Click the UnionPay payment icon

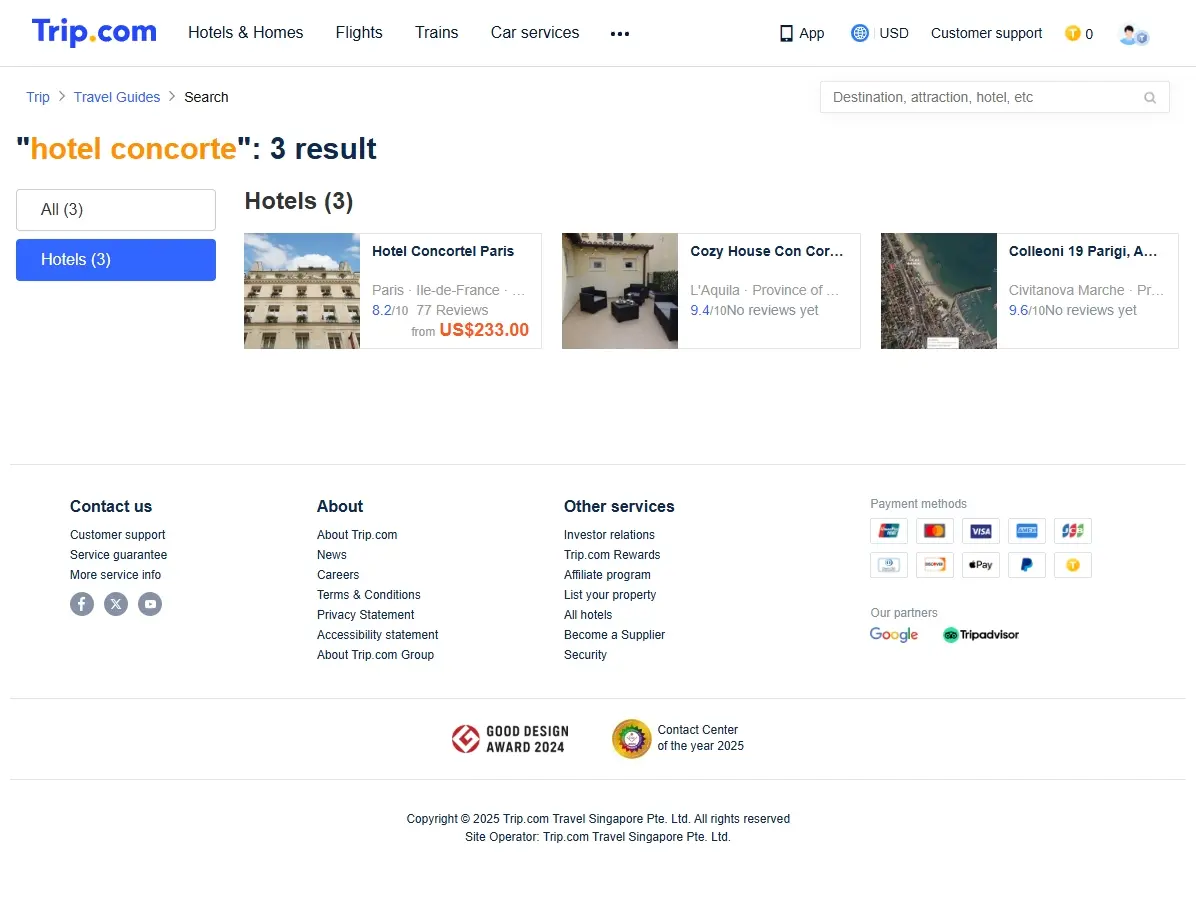point(889,531)
